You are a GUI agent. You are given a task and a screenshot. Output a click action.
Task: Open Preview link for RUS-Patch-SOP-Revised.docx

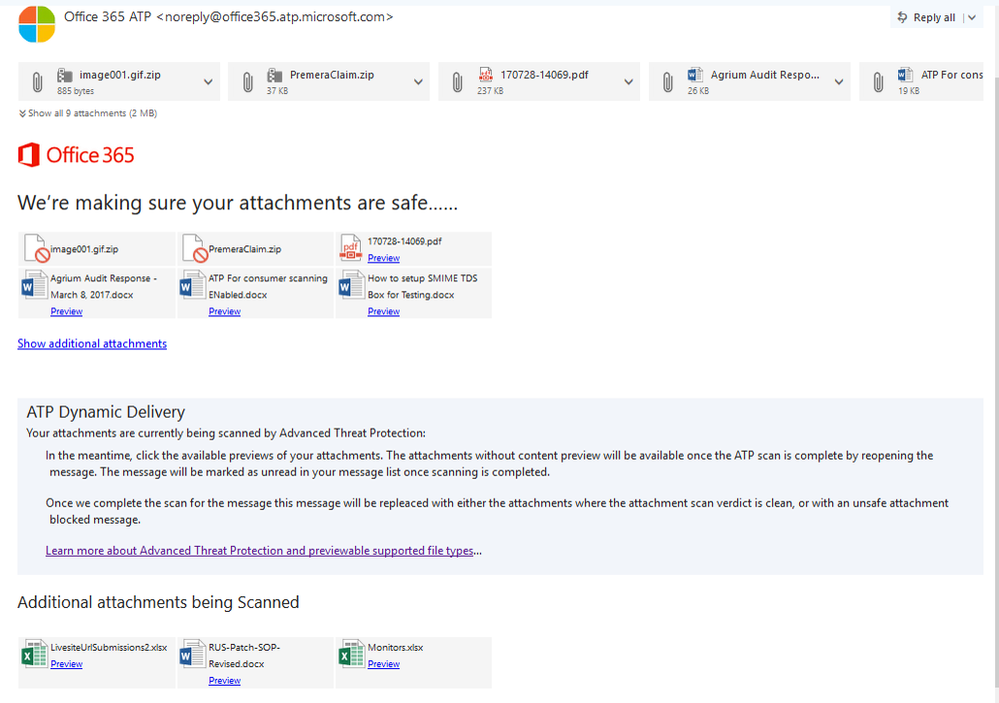pos(224,681)
